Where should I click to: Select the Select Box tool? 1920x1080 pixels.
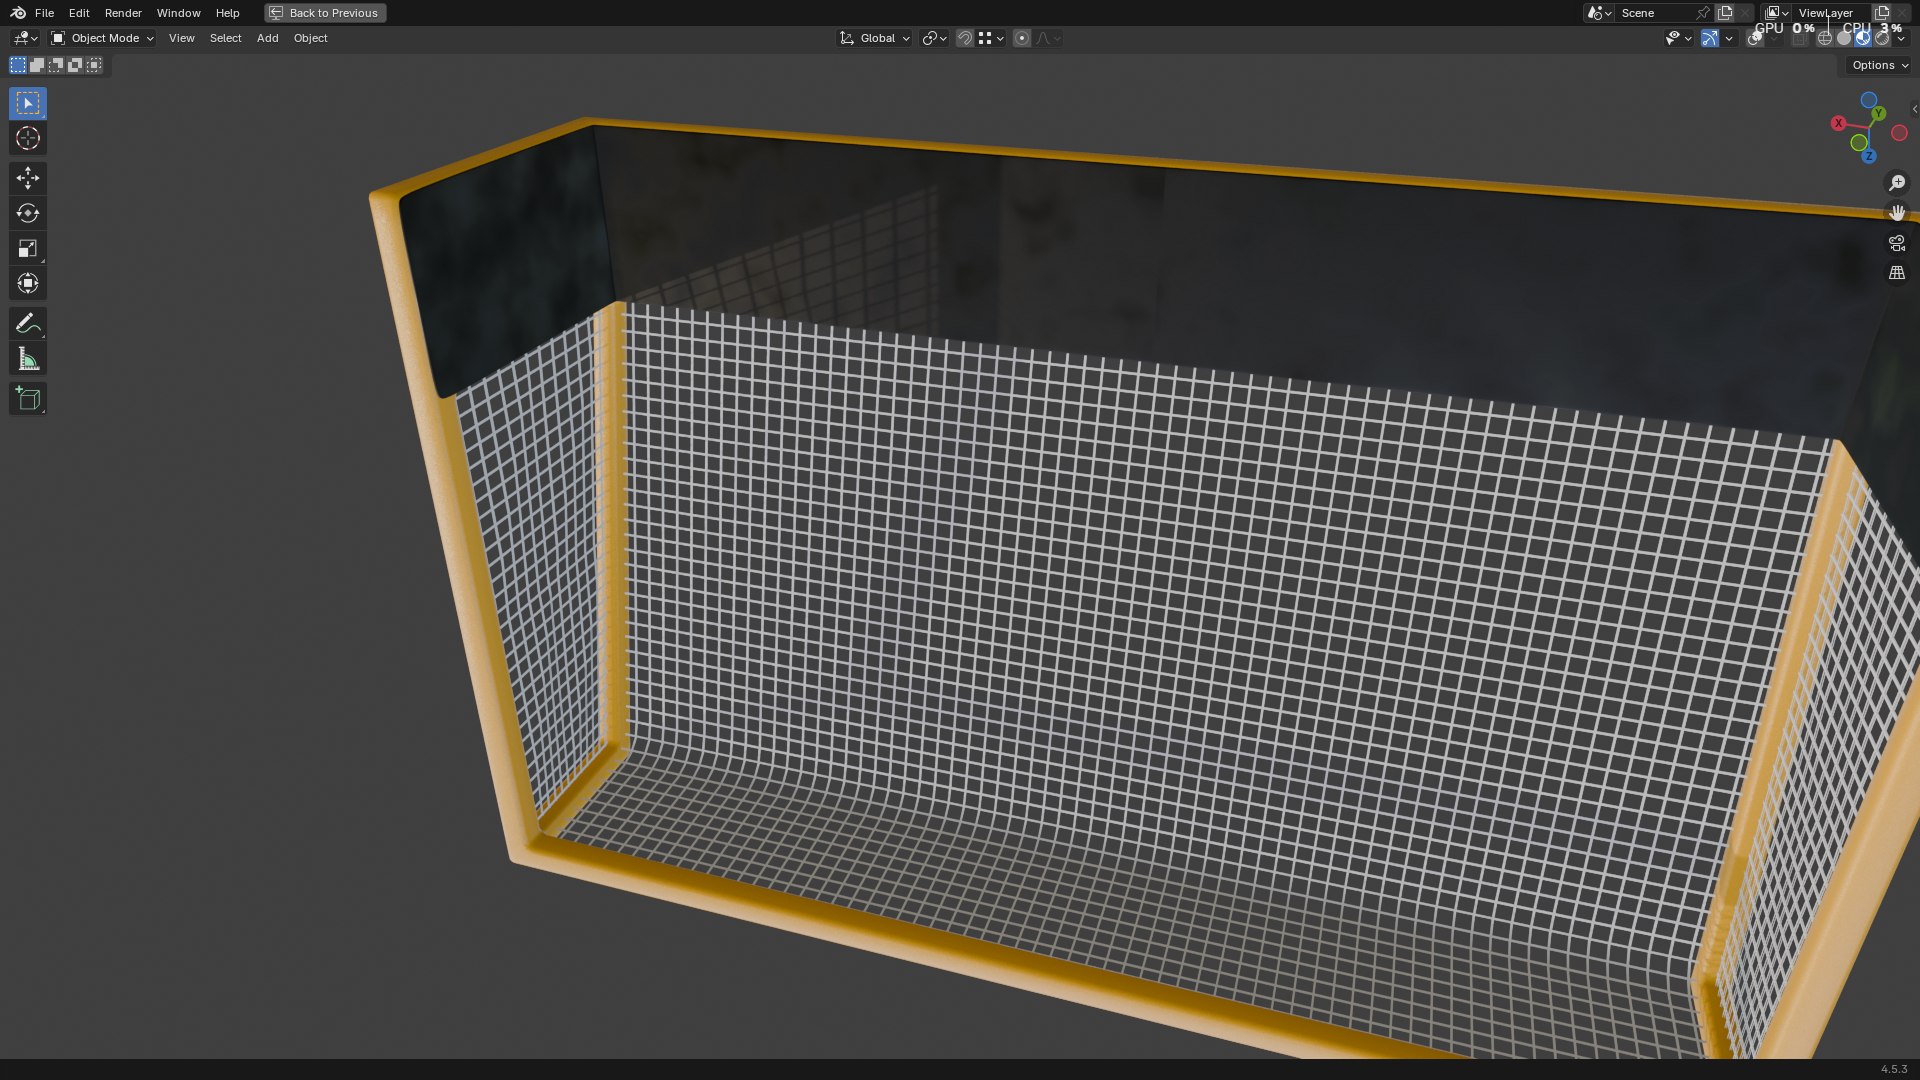pyautogui.click(x=28, y=103)
